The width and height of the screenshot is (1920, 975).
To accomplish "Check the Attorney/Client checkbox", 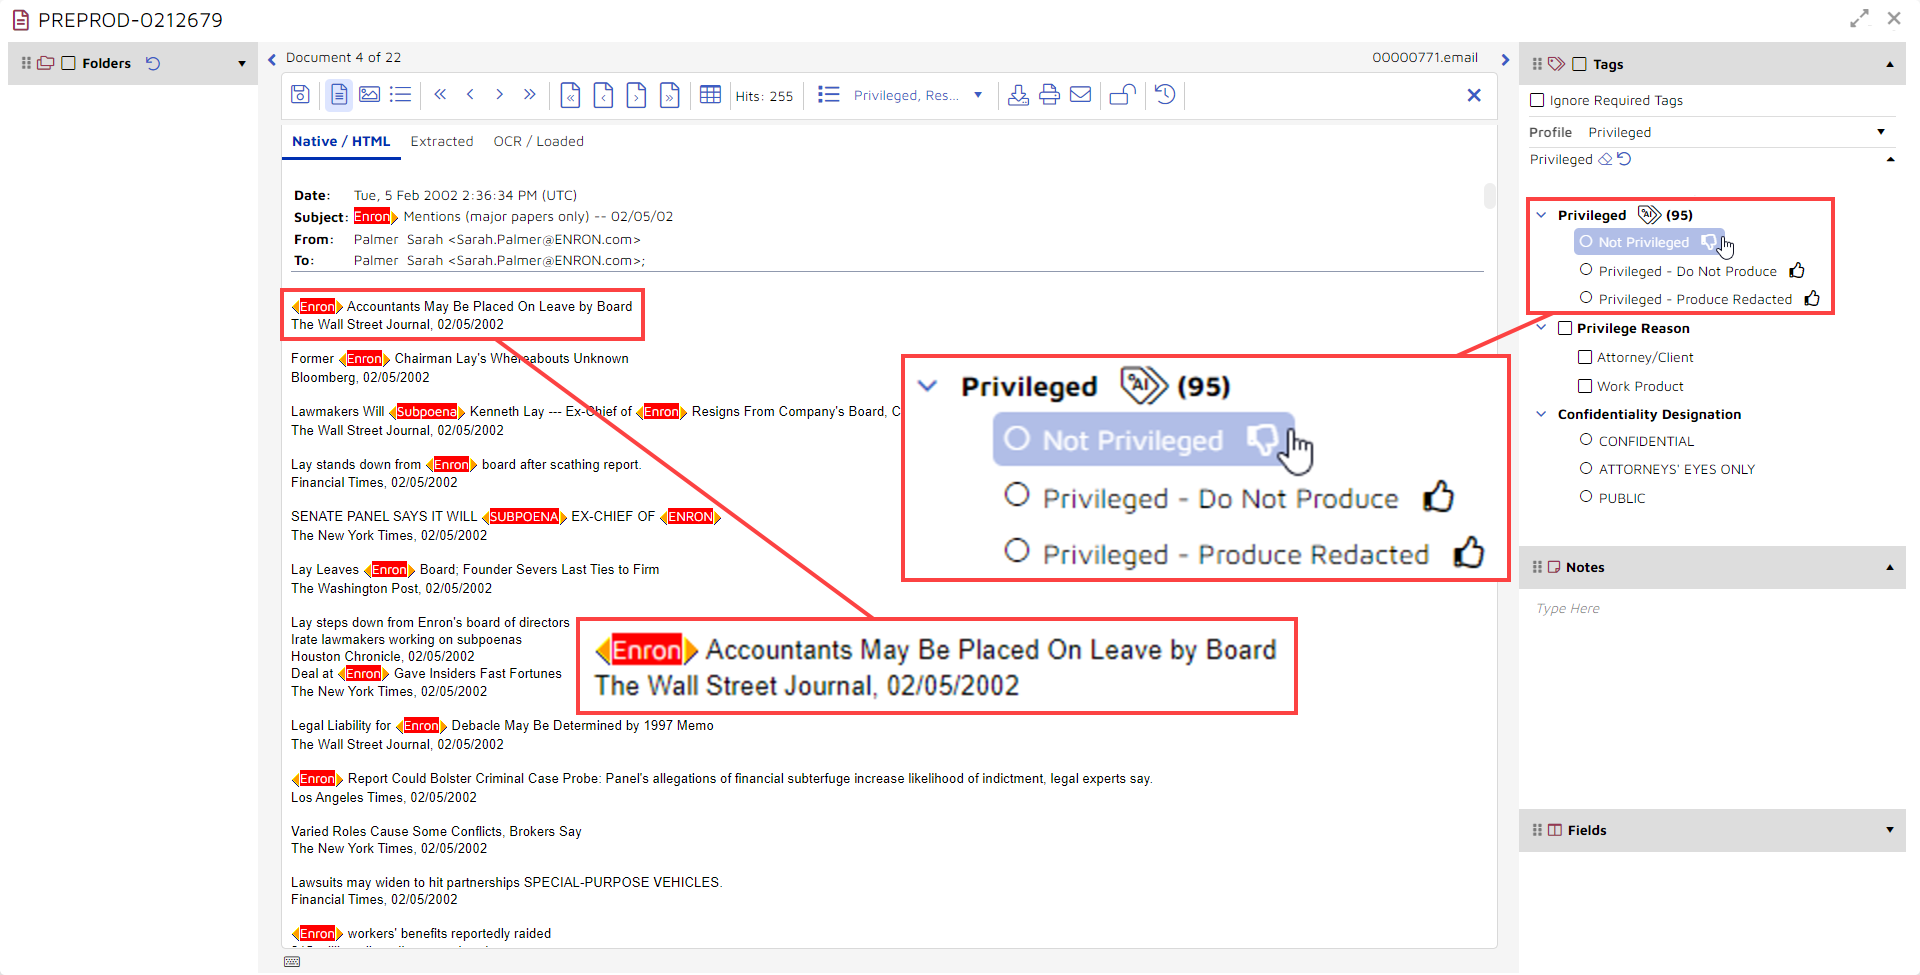I will (x=1585, y=357).
